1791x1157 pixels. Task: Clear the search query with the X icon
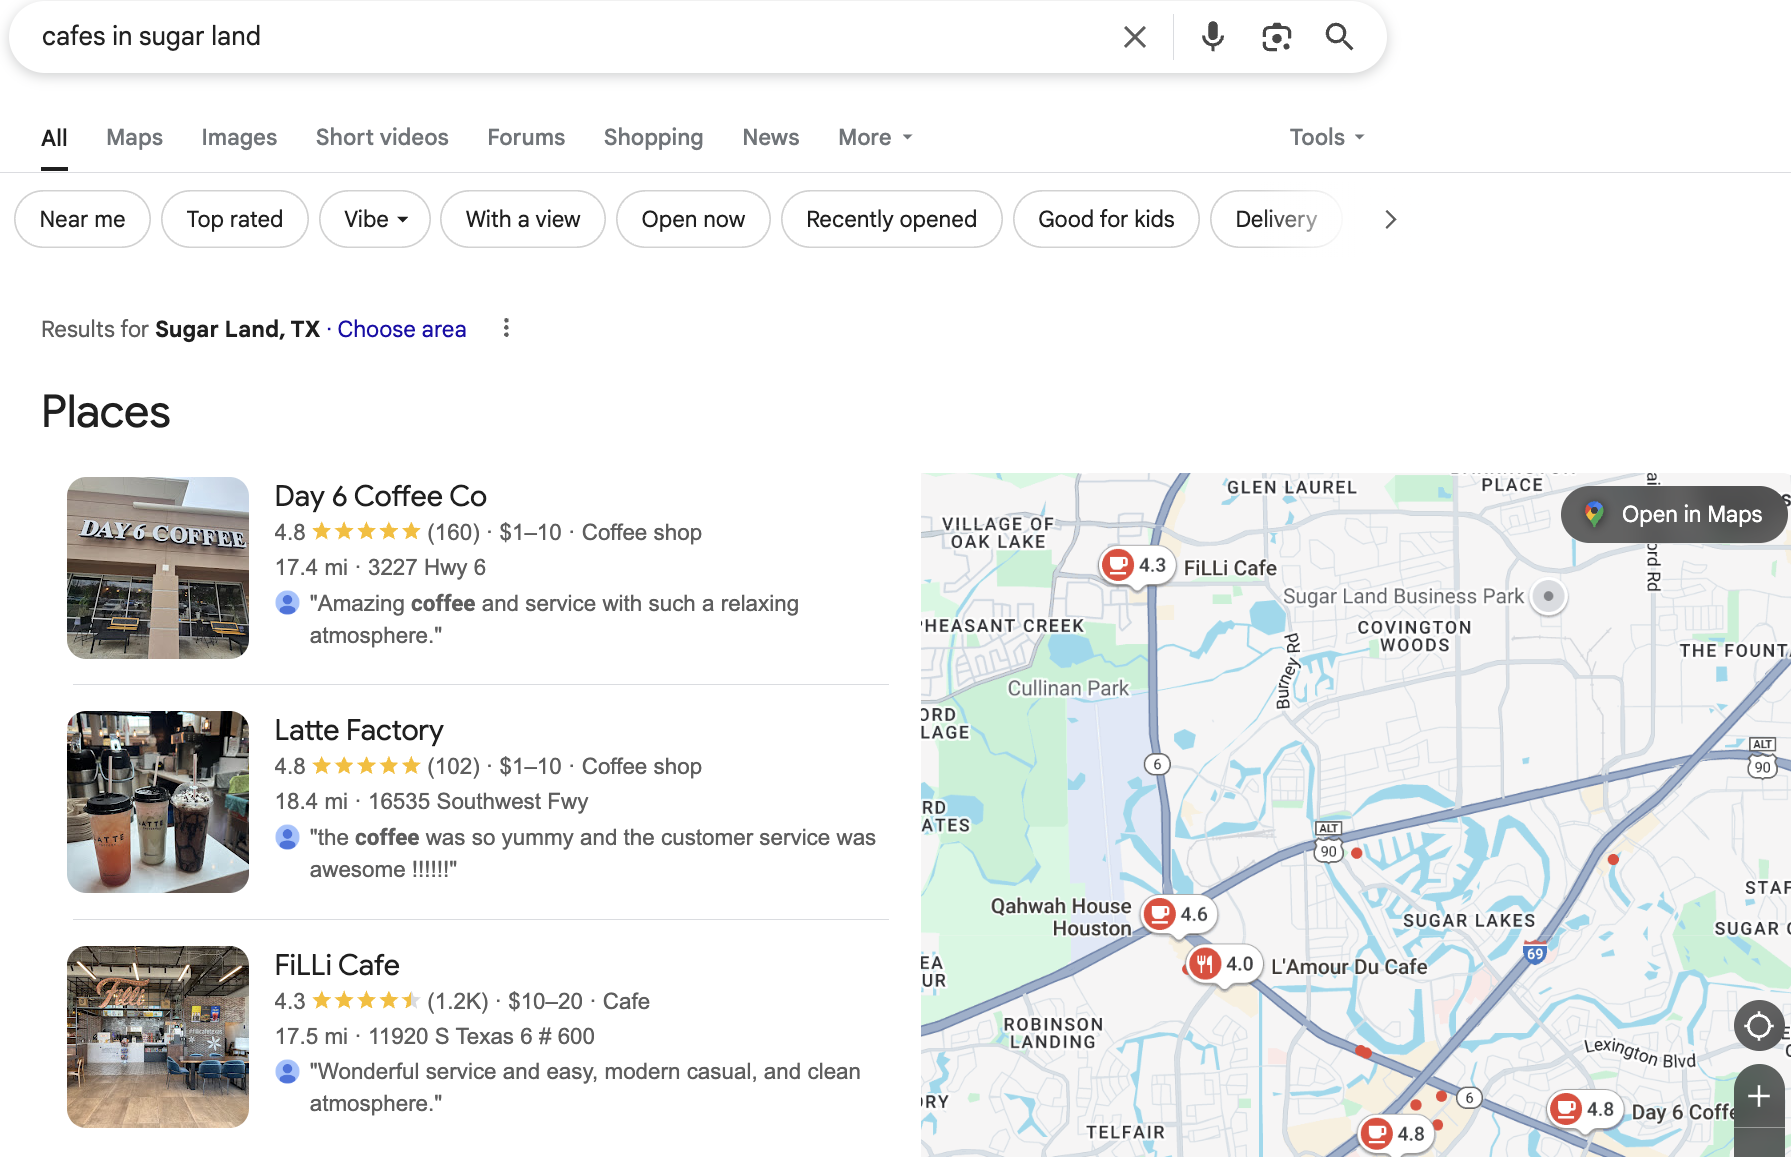[x=1134, y=37]
